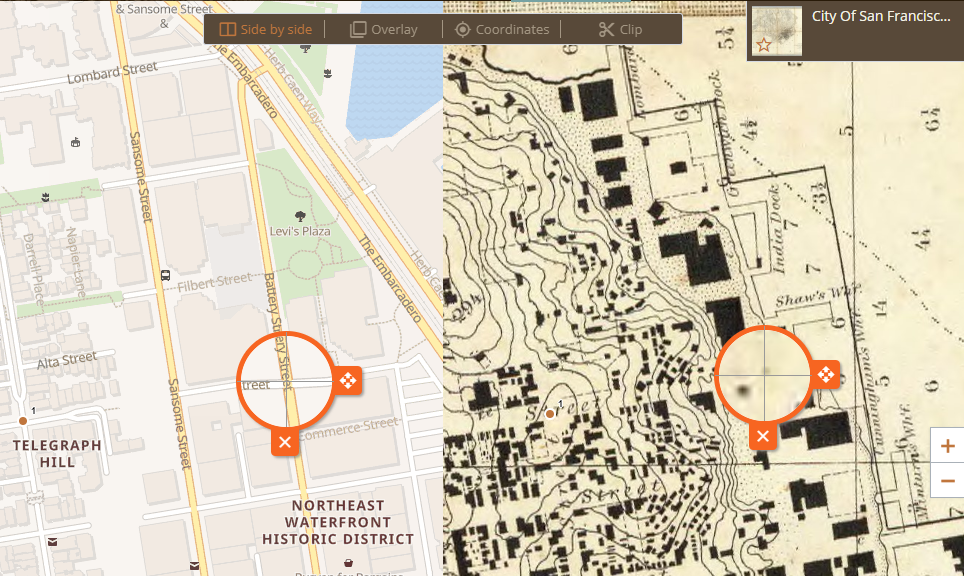The height and width of the screenshot is (576, 964).
Task: Close the left map magnifier circle
Action: click(x=285, y=442)
